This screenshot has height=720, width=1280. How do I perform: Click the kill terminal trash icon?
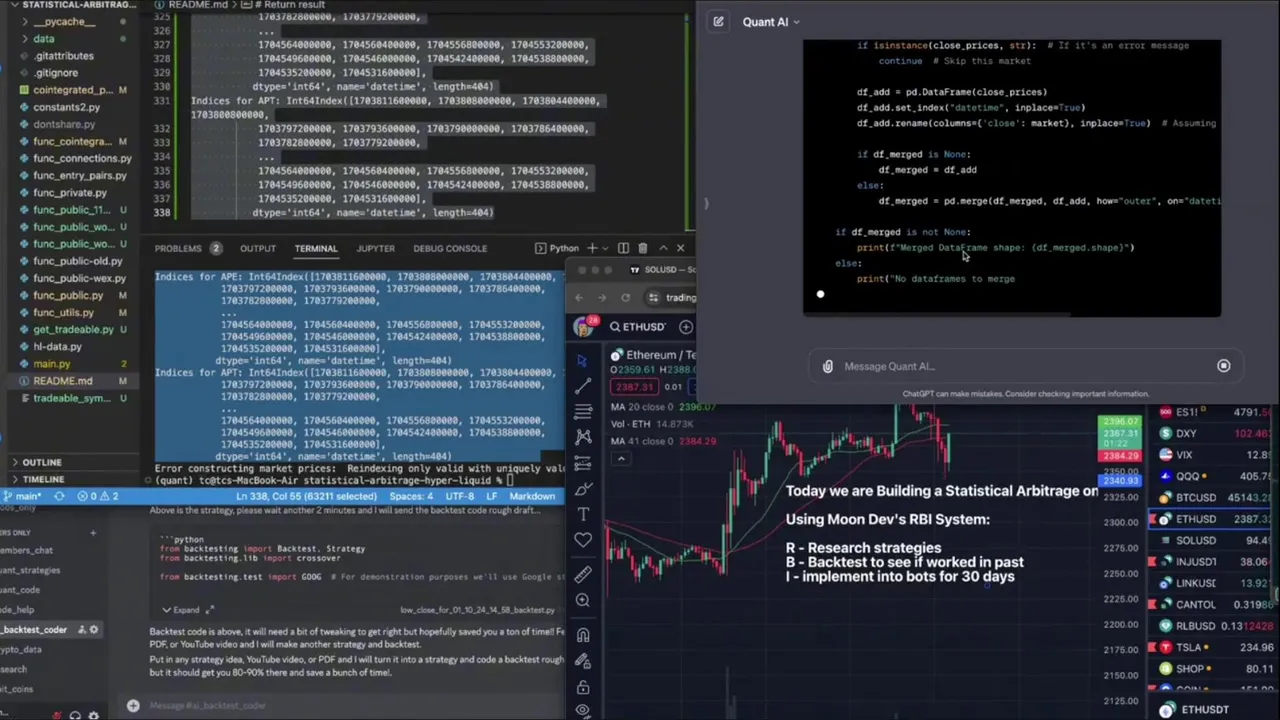(643, 248)
